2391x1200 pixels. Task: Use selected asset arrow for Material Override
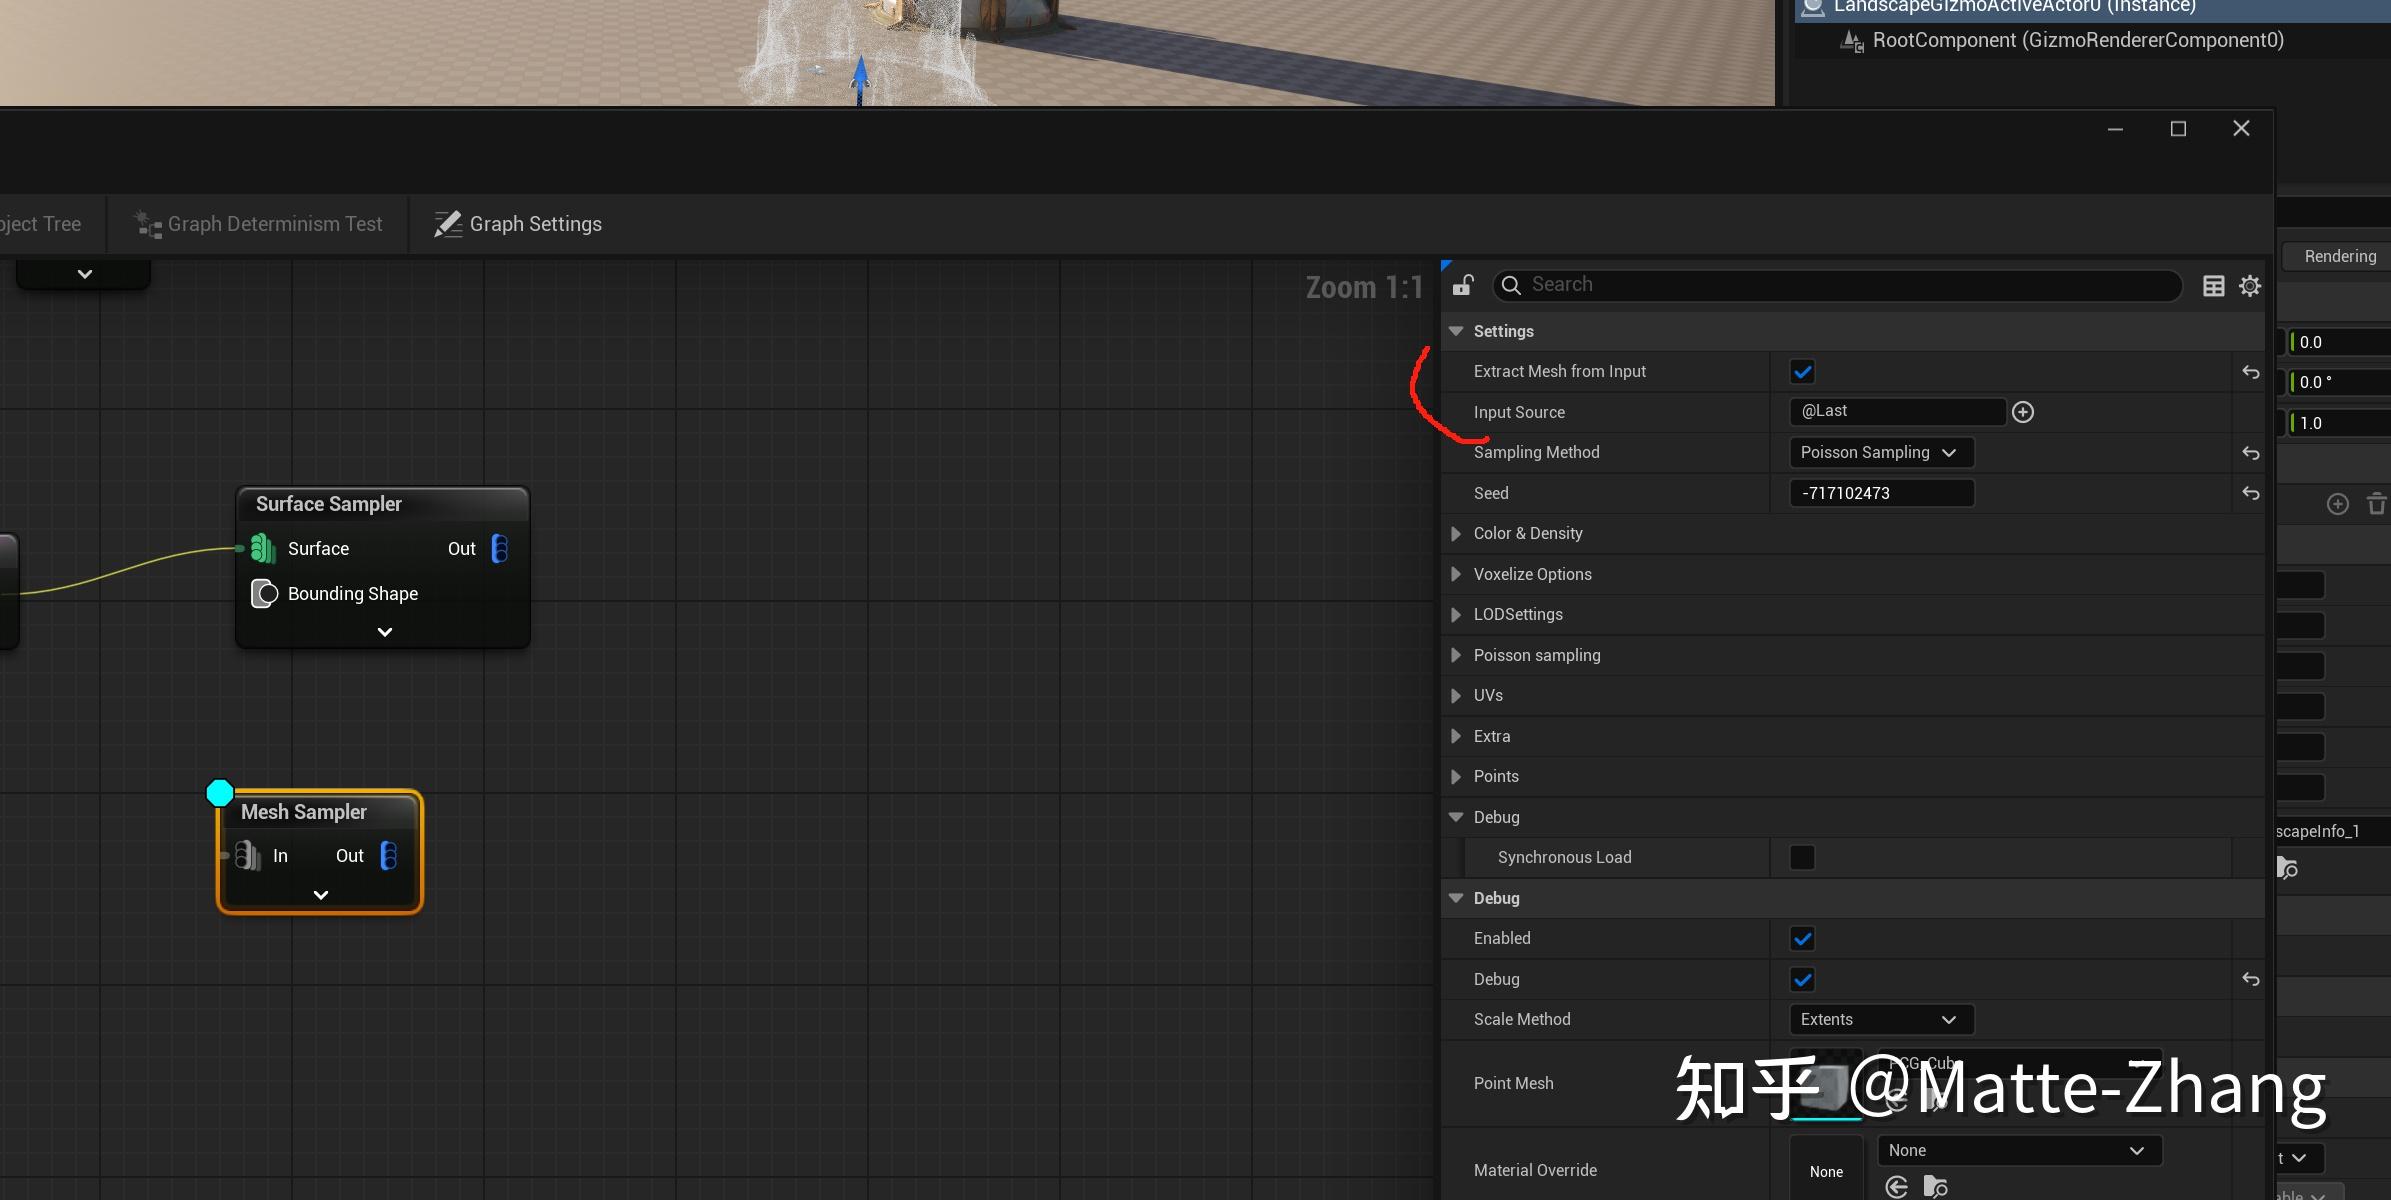pyautogui.click(x=1897, y=1187)
